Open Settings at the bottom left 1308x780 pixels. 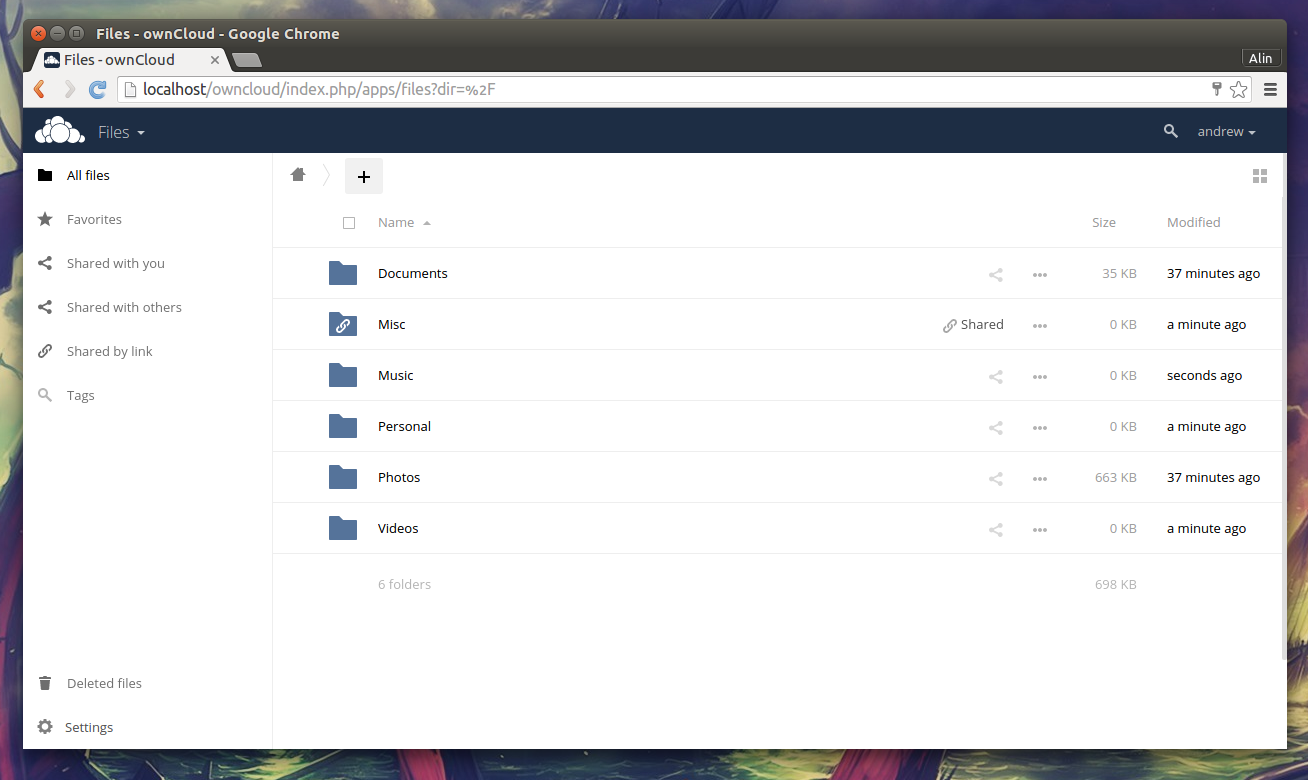[89, 727]
